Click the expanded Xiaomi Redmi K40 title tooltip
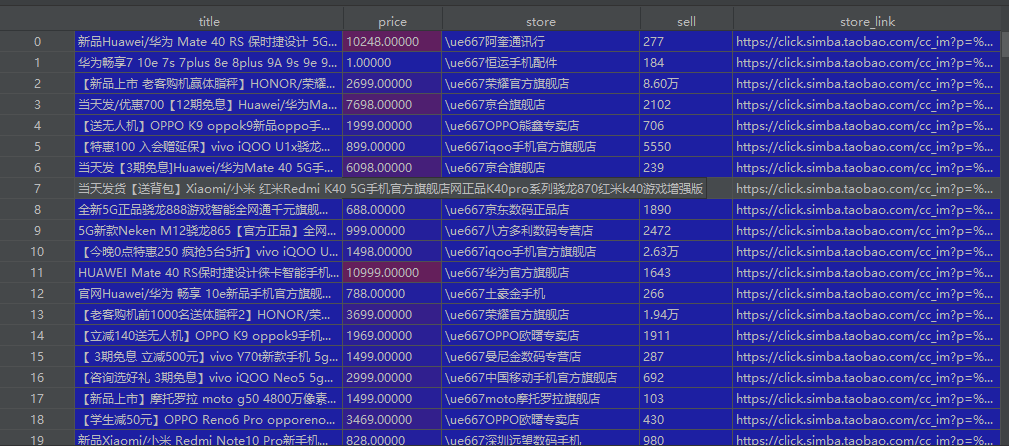This screenshot has height=446, width=1009. [x=391, y=189]
